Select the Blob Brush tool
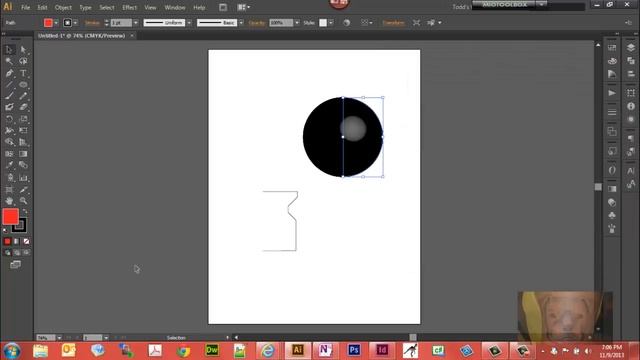Viewport: 640px width, 360px height. pos(9,107)
